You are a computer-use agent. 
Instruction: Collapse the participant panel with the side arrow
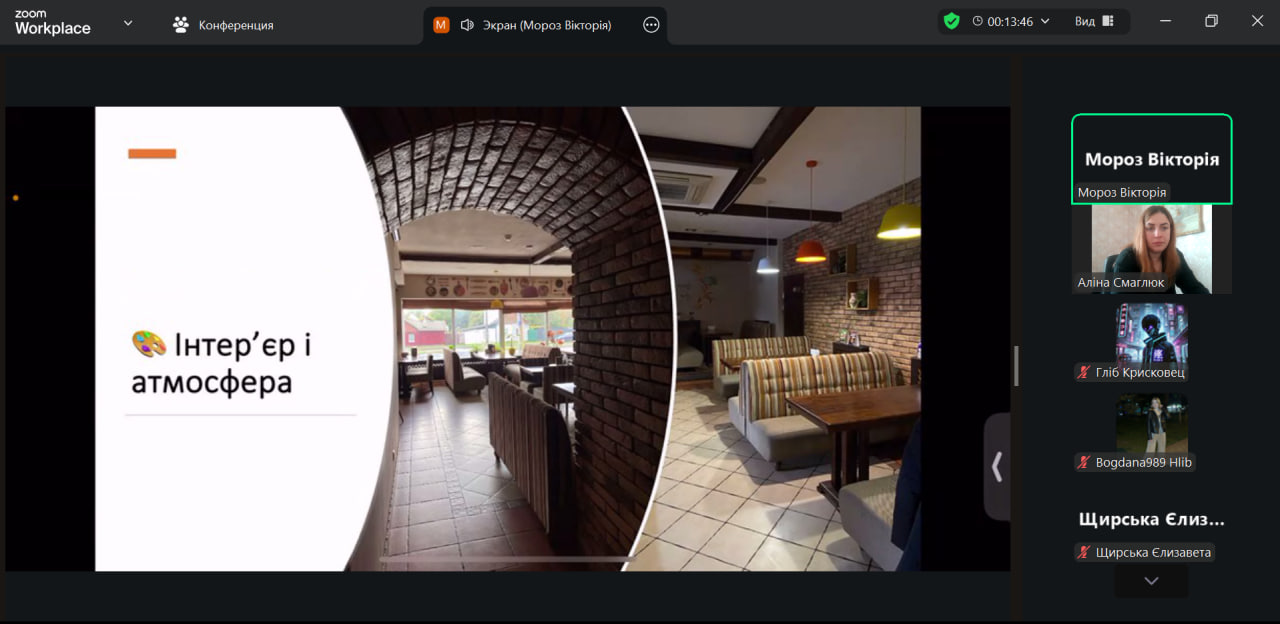[997, 466]
